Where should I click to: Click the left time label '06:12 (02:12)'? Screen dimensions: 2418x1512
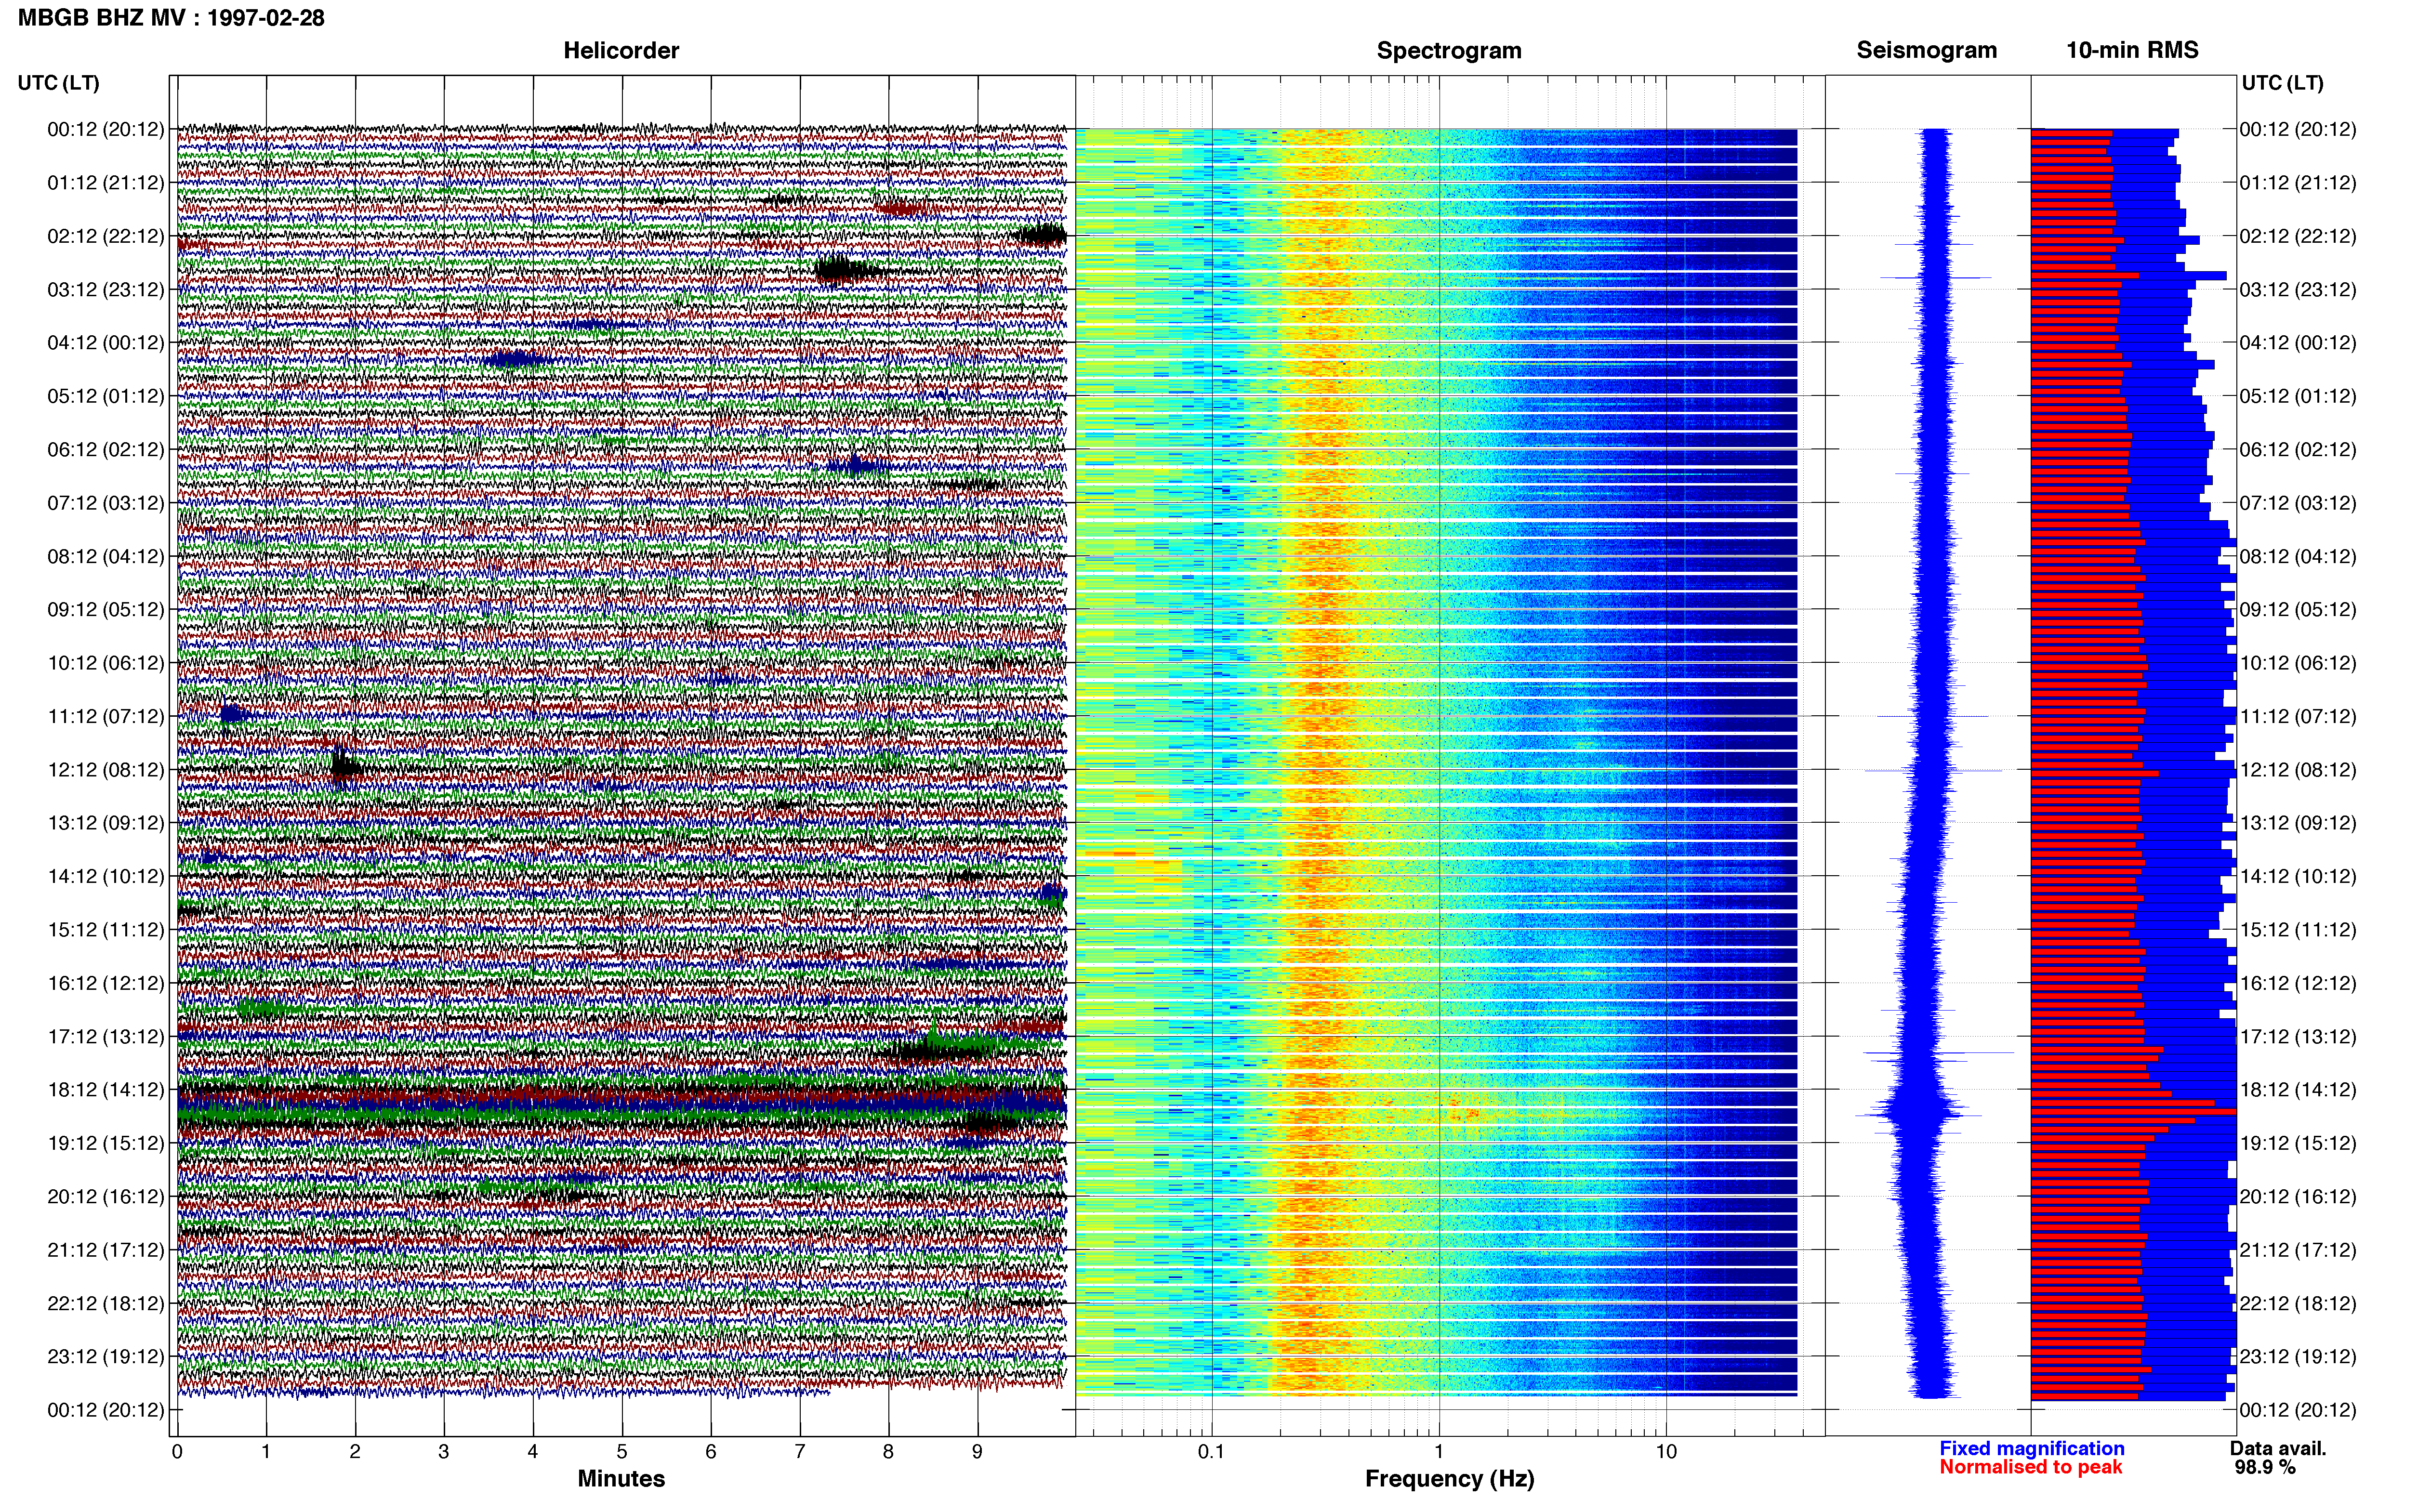point(106,450)
